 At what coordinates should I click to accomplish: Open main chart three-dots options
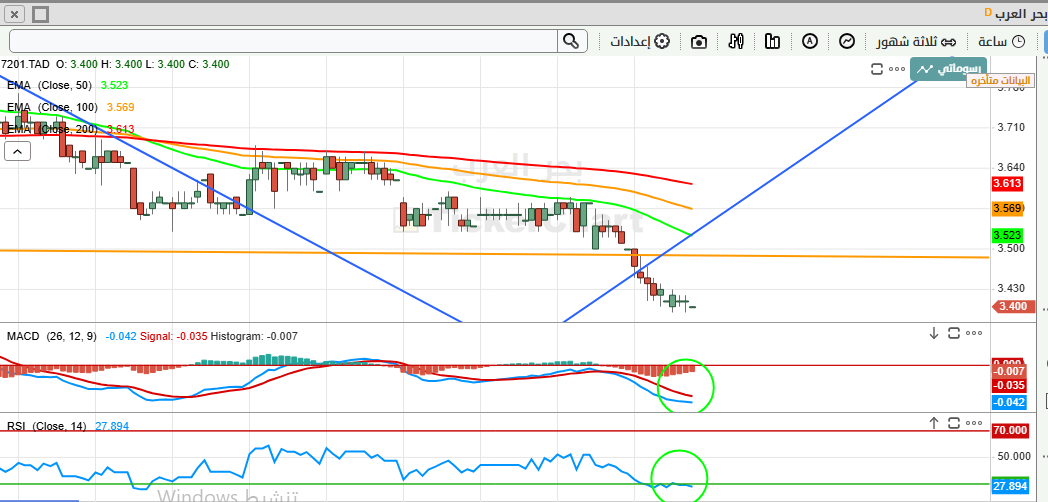coord(897,69)
